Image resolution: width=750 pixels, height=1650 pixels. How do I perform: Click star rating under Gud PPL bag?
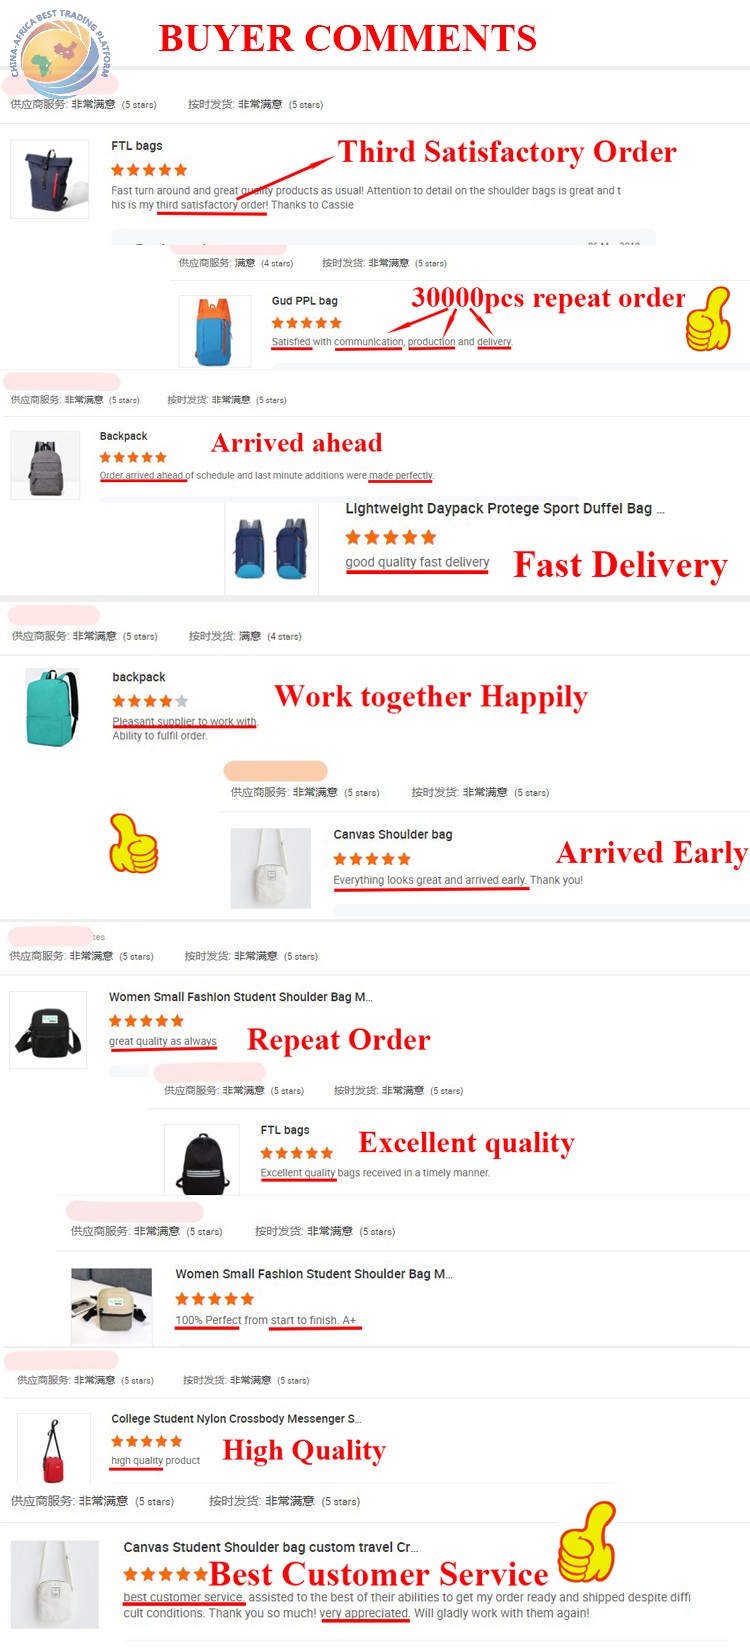(x=307, y=323)
